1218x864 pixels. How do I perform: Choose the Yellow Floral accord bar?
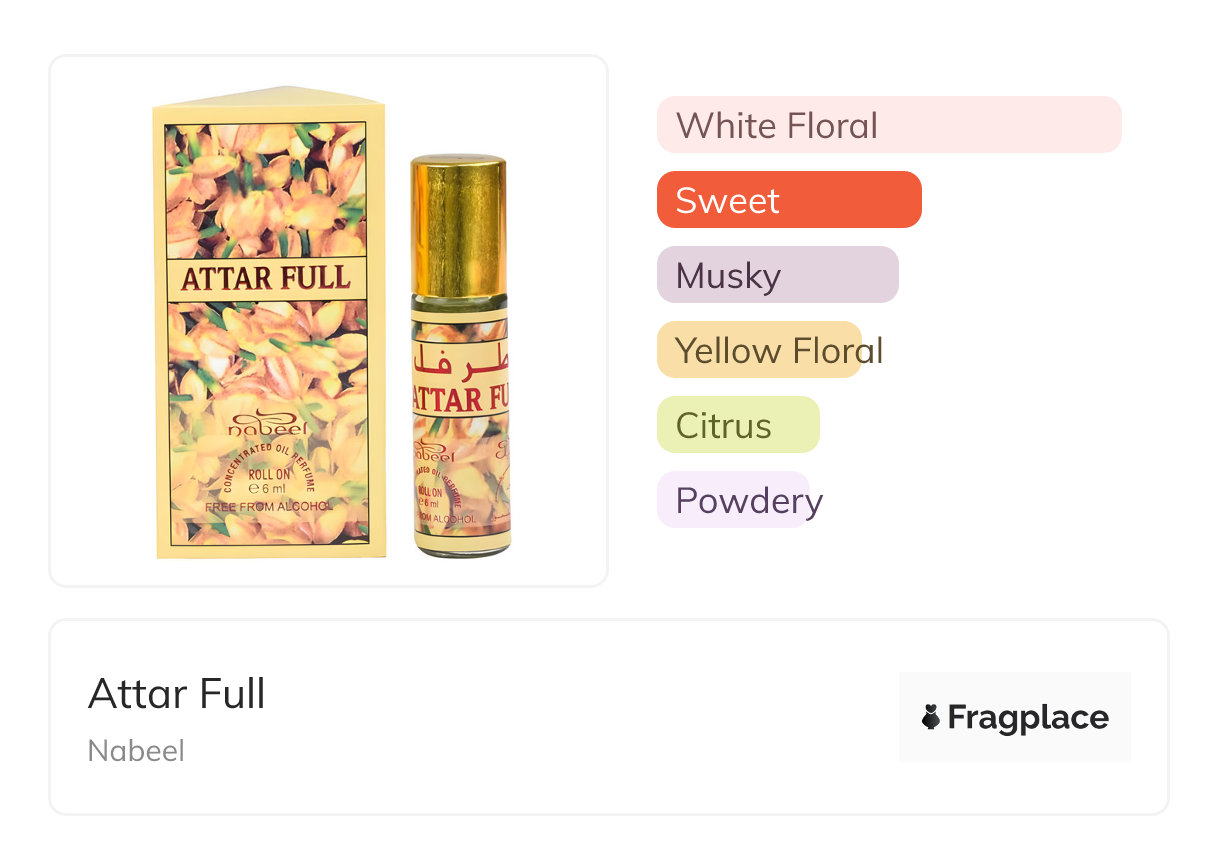tap(759, 350)
